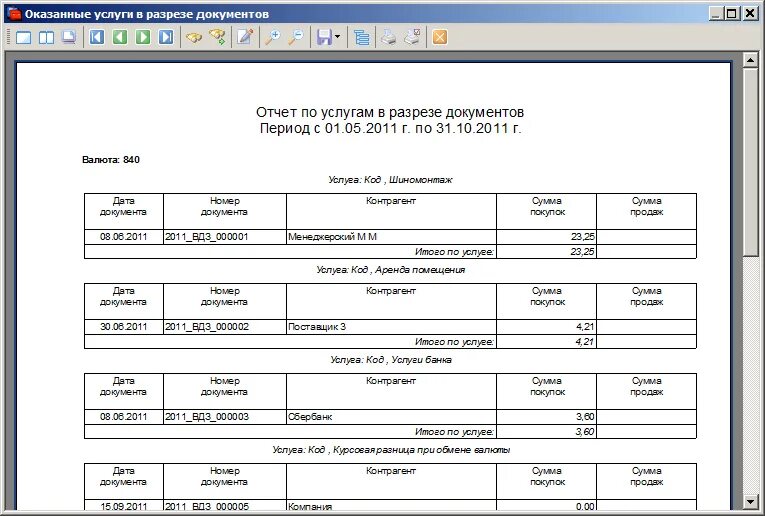Open the save format dropdown arrow
Screen dimensions: 765x516
click(338, 37)
